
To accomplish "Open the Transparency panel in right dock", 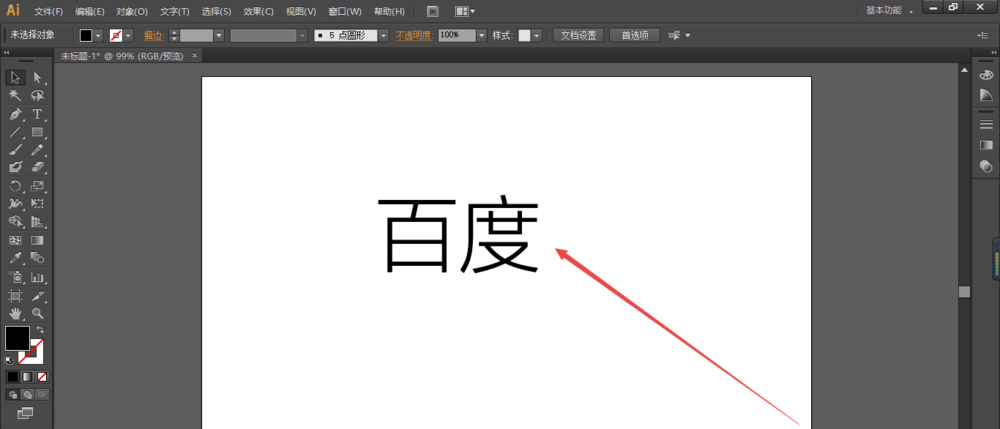I will coord(986,166).
